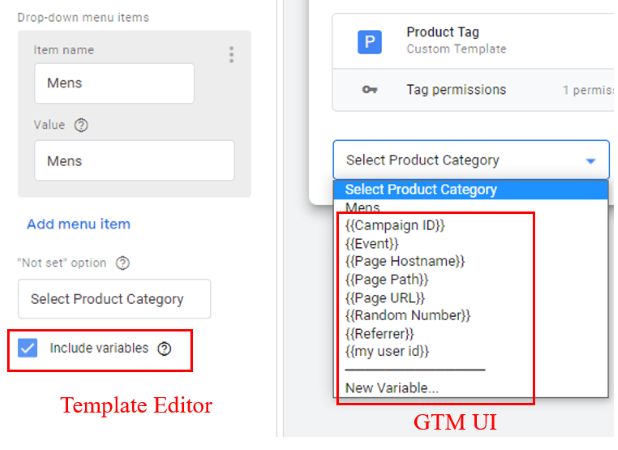Click the Add menu item link
This screenshot has width=618, height=450.
[x=78, y=224]
